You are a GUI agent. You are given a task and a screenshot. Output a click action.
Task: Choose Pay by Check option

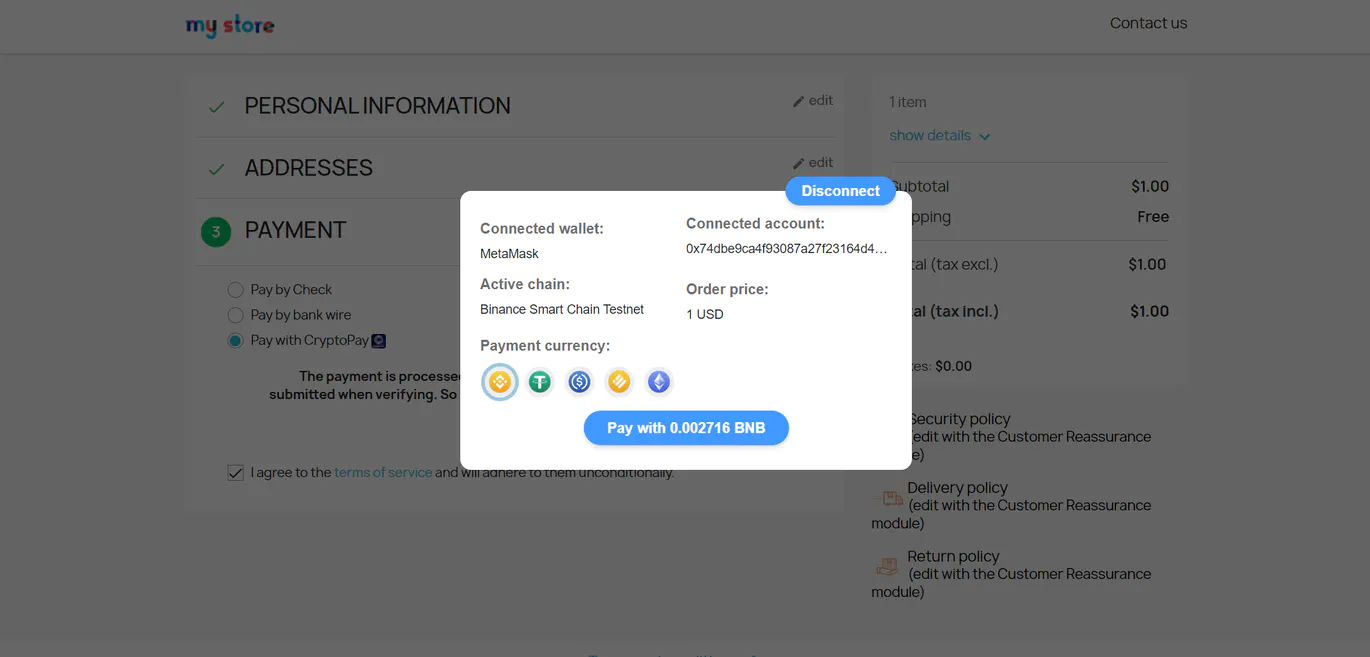(x=235, y=290)
